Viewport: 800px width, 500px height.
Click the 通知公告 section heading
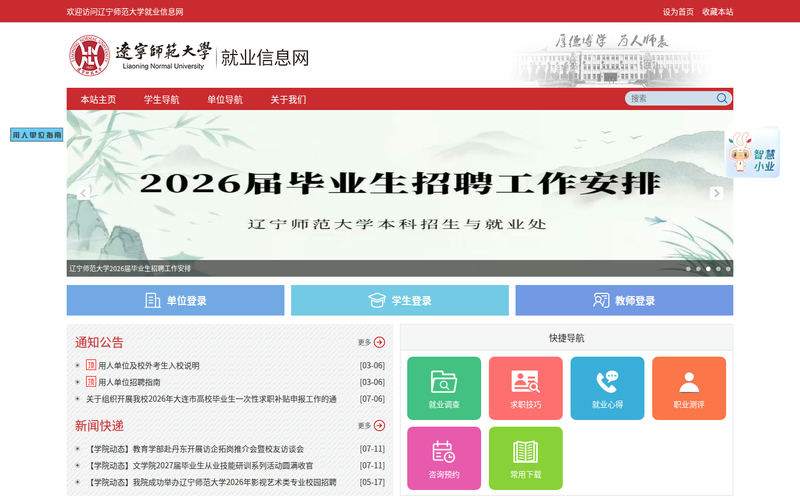(99, 342)
